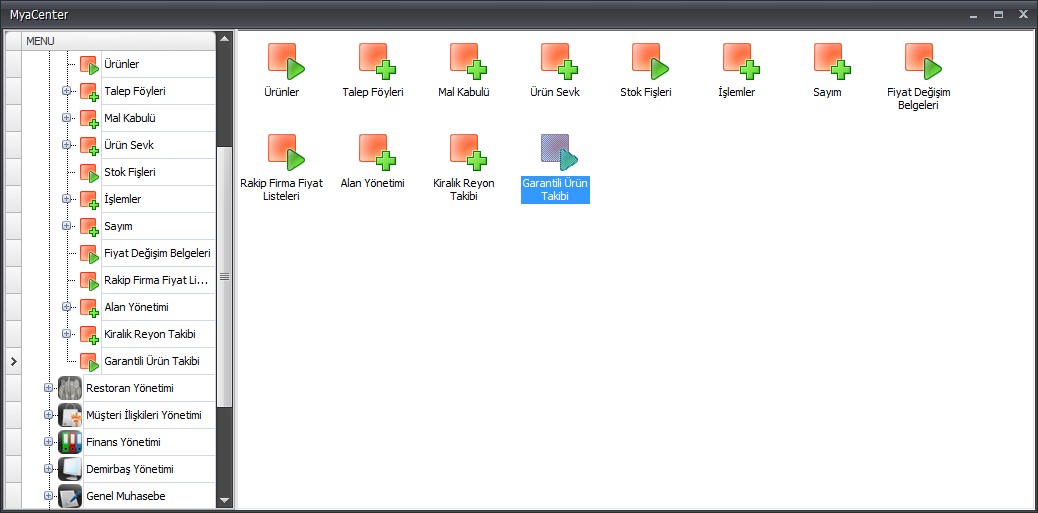Click the tree vertical scrollbar thumb

224,277
